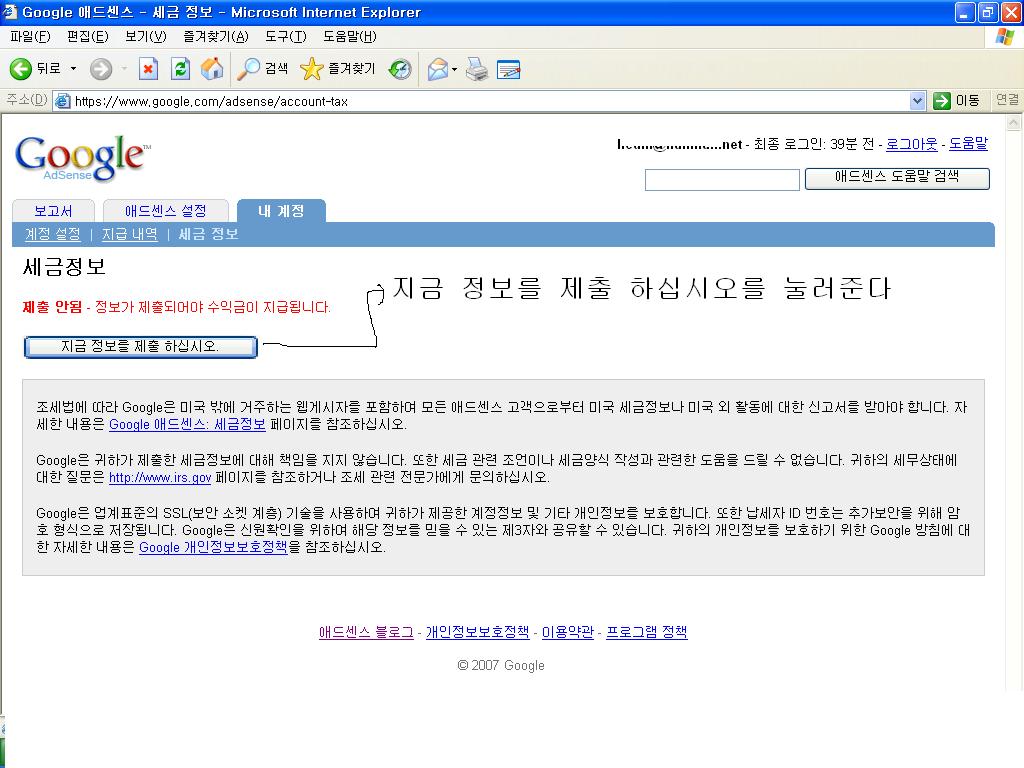Open the 이용약관 footer link
Viewport: 1024px width, 768px height.
click(x=568, y=632)
